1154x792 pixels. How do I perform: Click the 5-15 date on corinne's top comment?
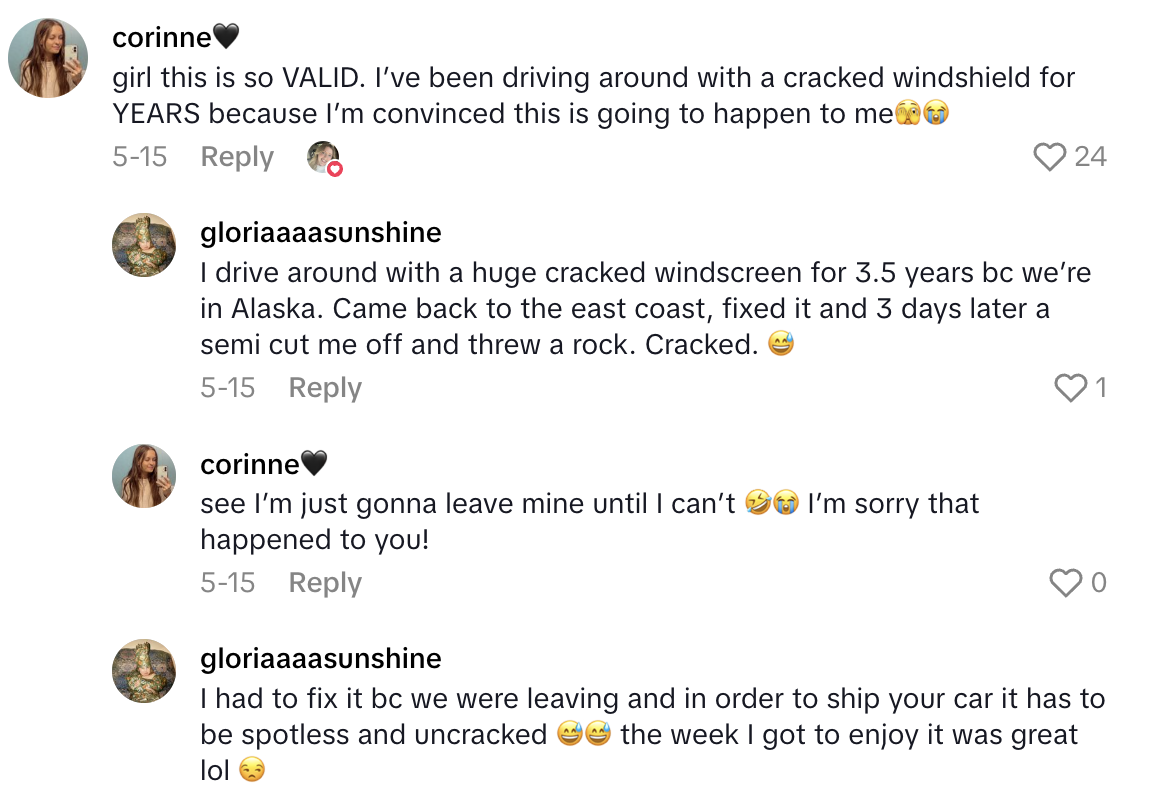(x=139, y=157)
